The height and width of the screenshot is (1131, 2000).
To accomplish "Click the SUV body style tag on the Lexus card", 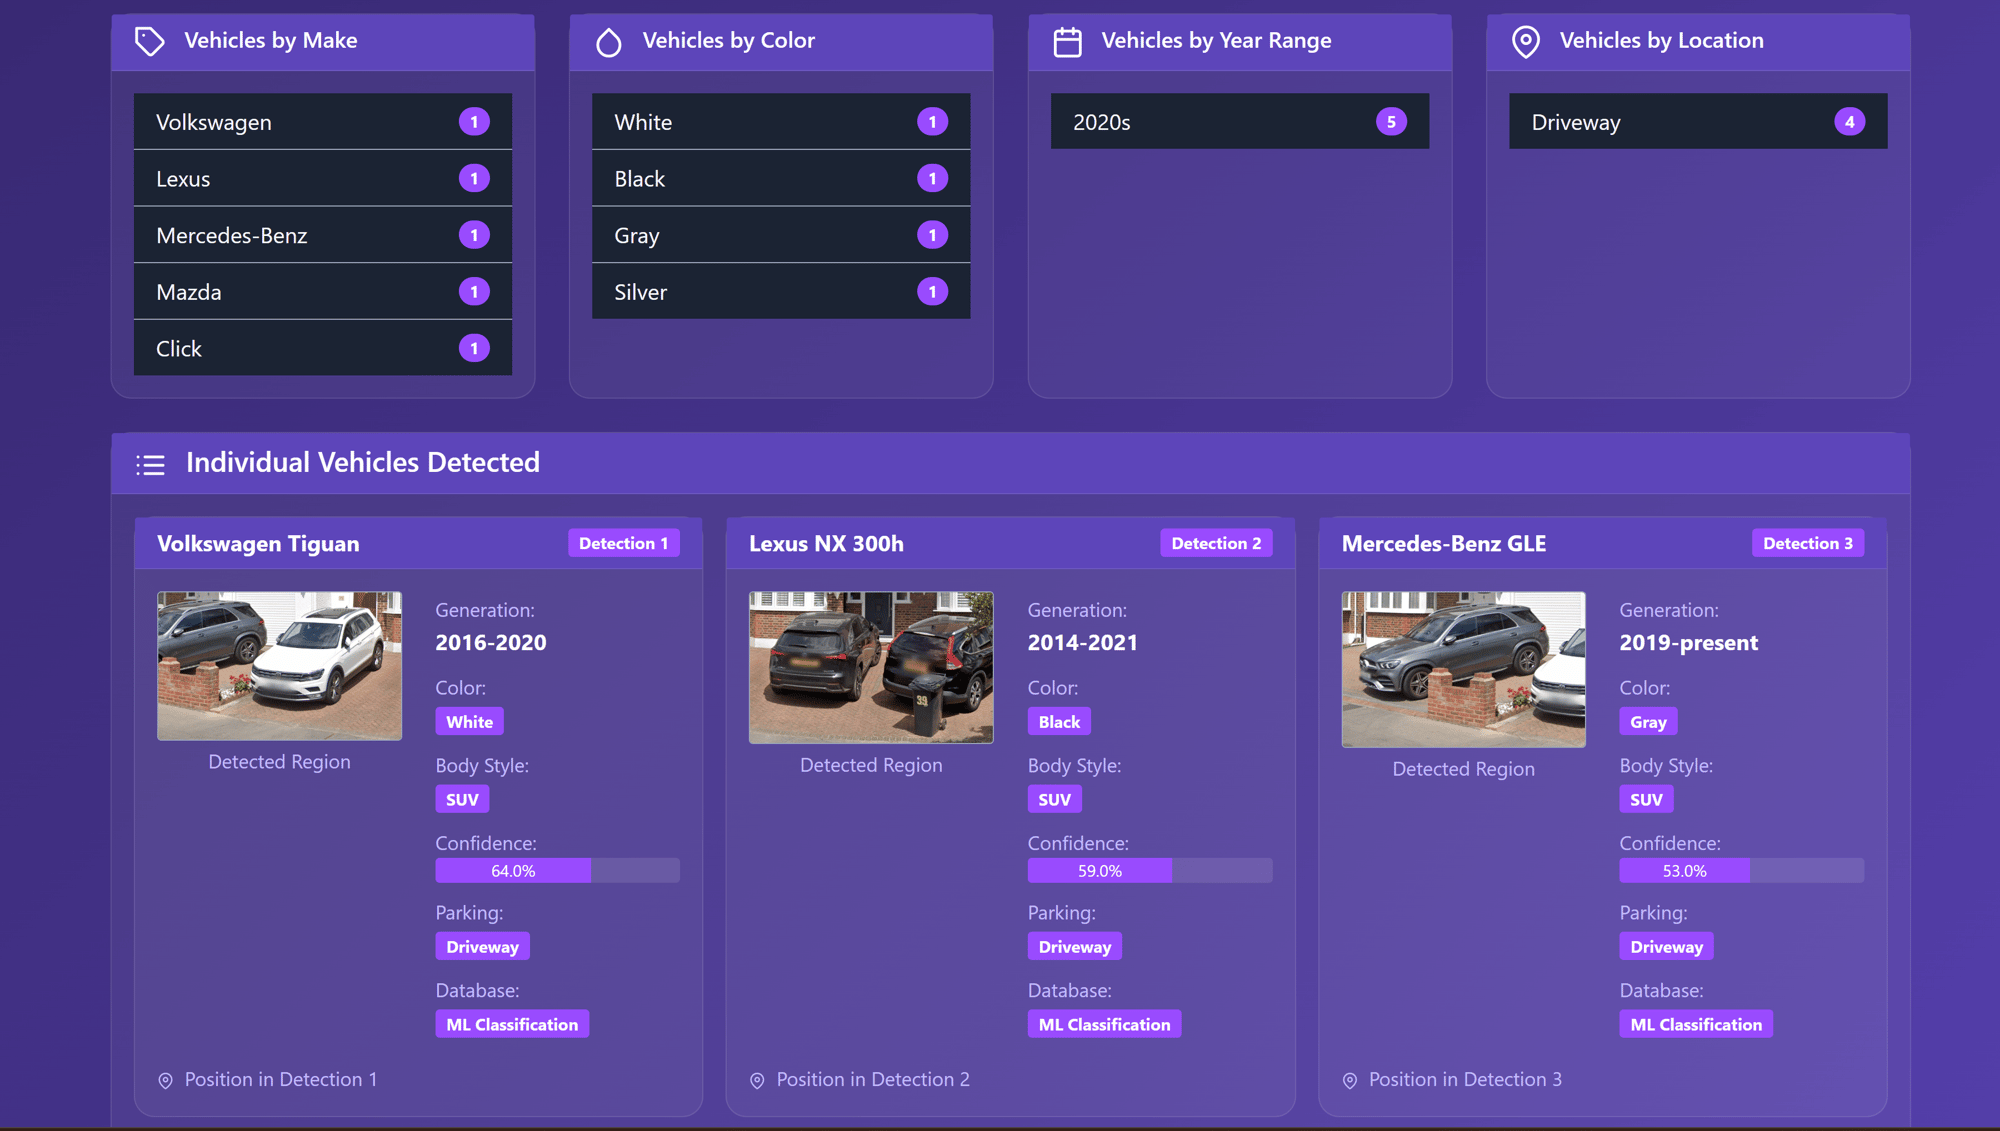I will click(x=1055, y=800).
